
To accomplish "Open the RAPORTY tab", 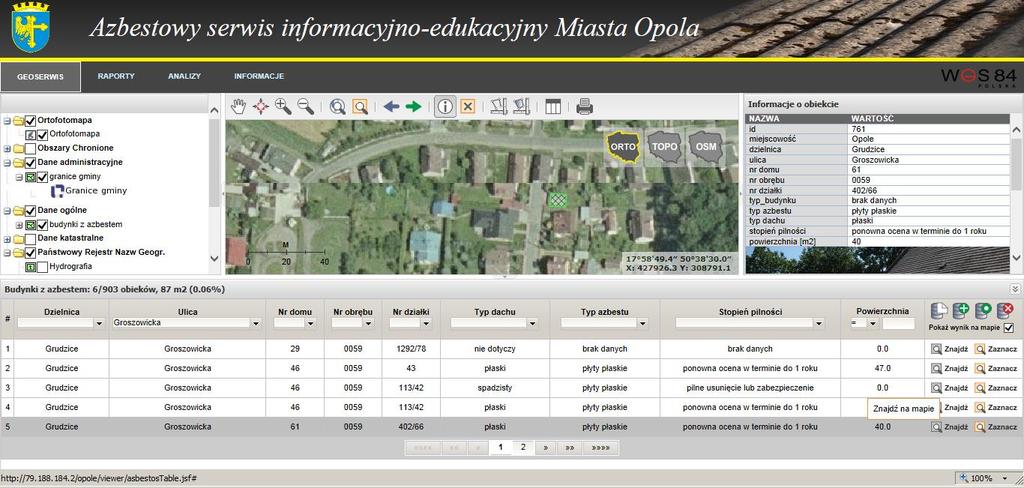I will coord(116,76).
